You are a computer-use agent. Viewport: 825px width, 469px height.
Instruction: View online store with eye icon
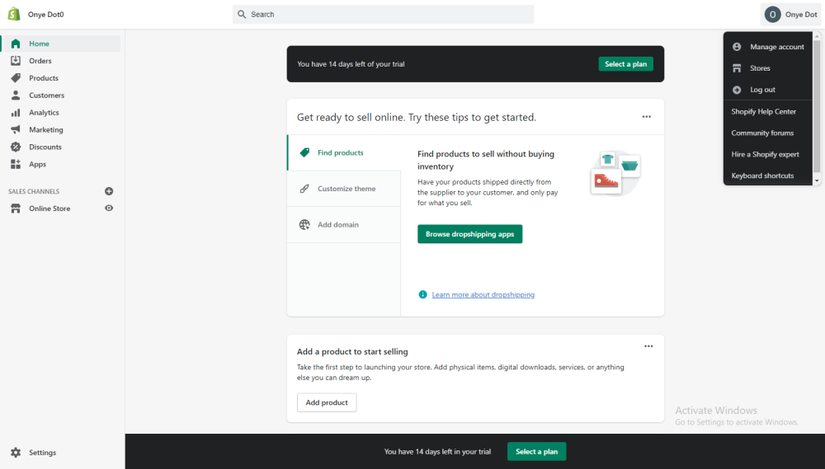tap(109, 208)
